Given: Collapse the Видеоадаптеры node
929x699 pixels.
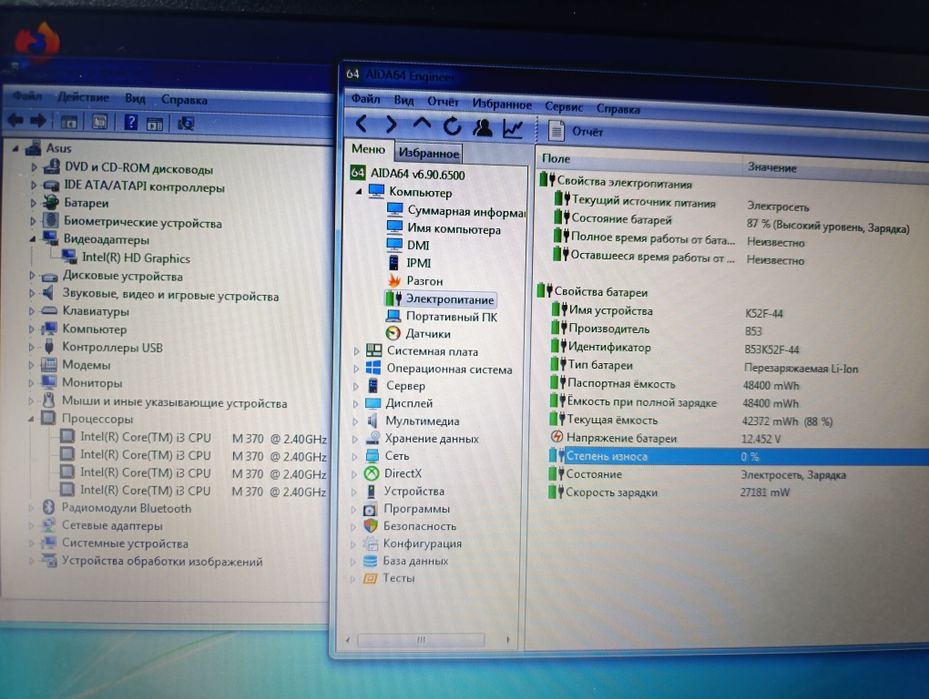Looking at the screenshot, I should pyautogui.click(x=33, y=239).
